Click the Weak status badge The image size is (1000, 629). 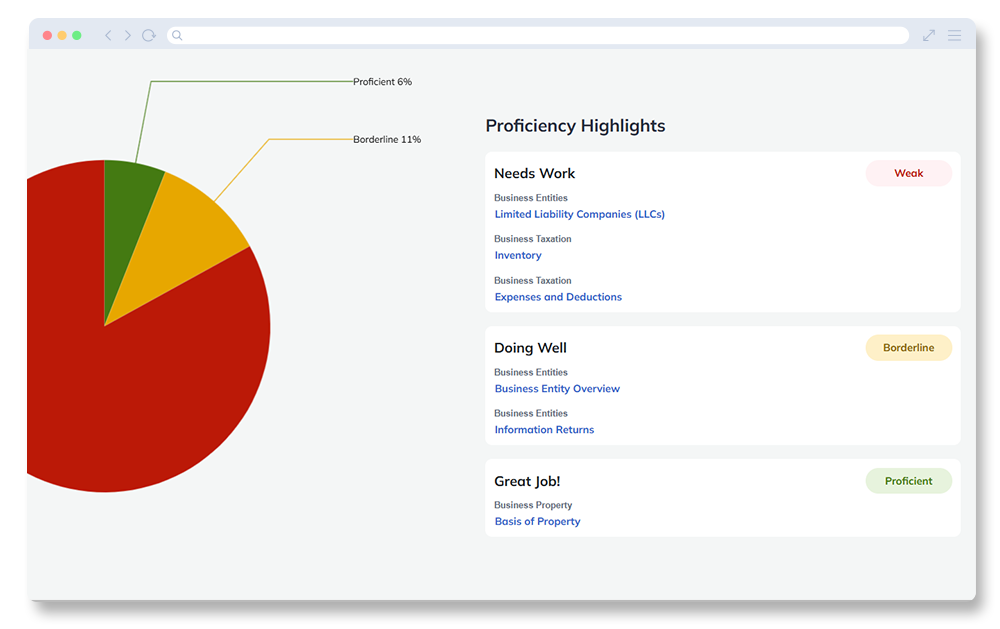point(908,173)
